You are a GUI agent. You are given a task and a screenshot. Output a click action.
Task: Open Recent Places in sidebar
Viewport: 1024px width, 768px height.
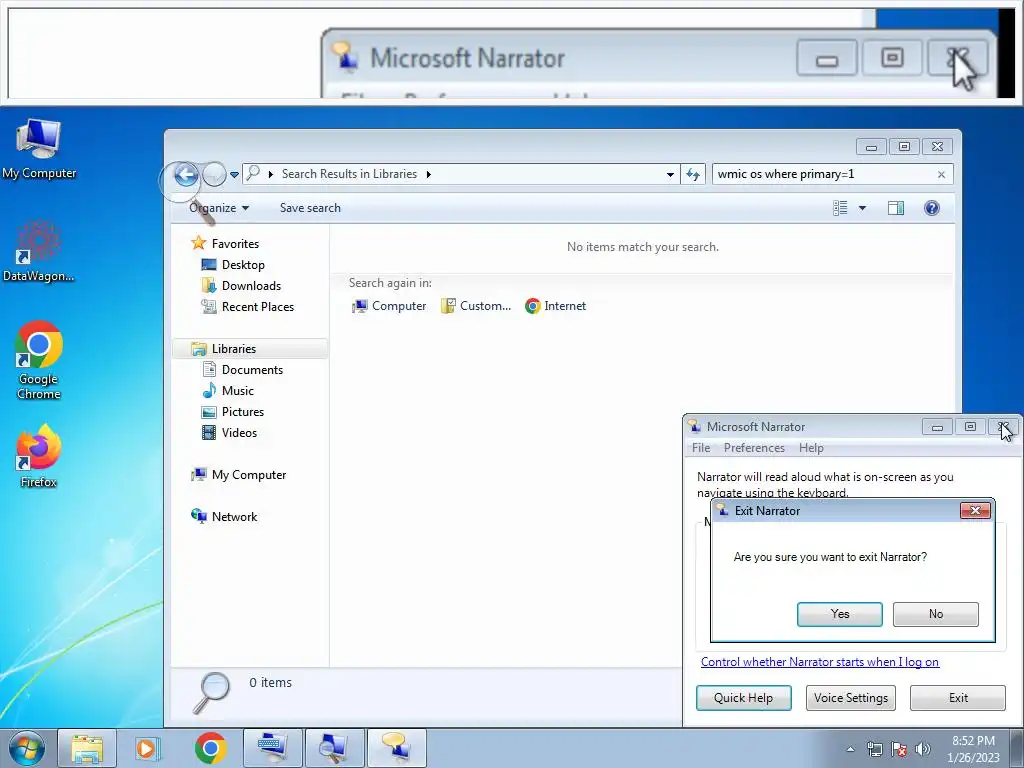(248, 306)
